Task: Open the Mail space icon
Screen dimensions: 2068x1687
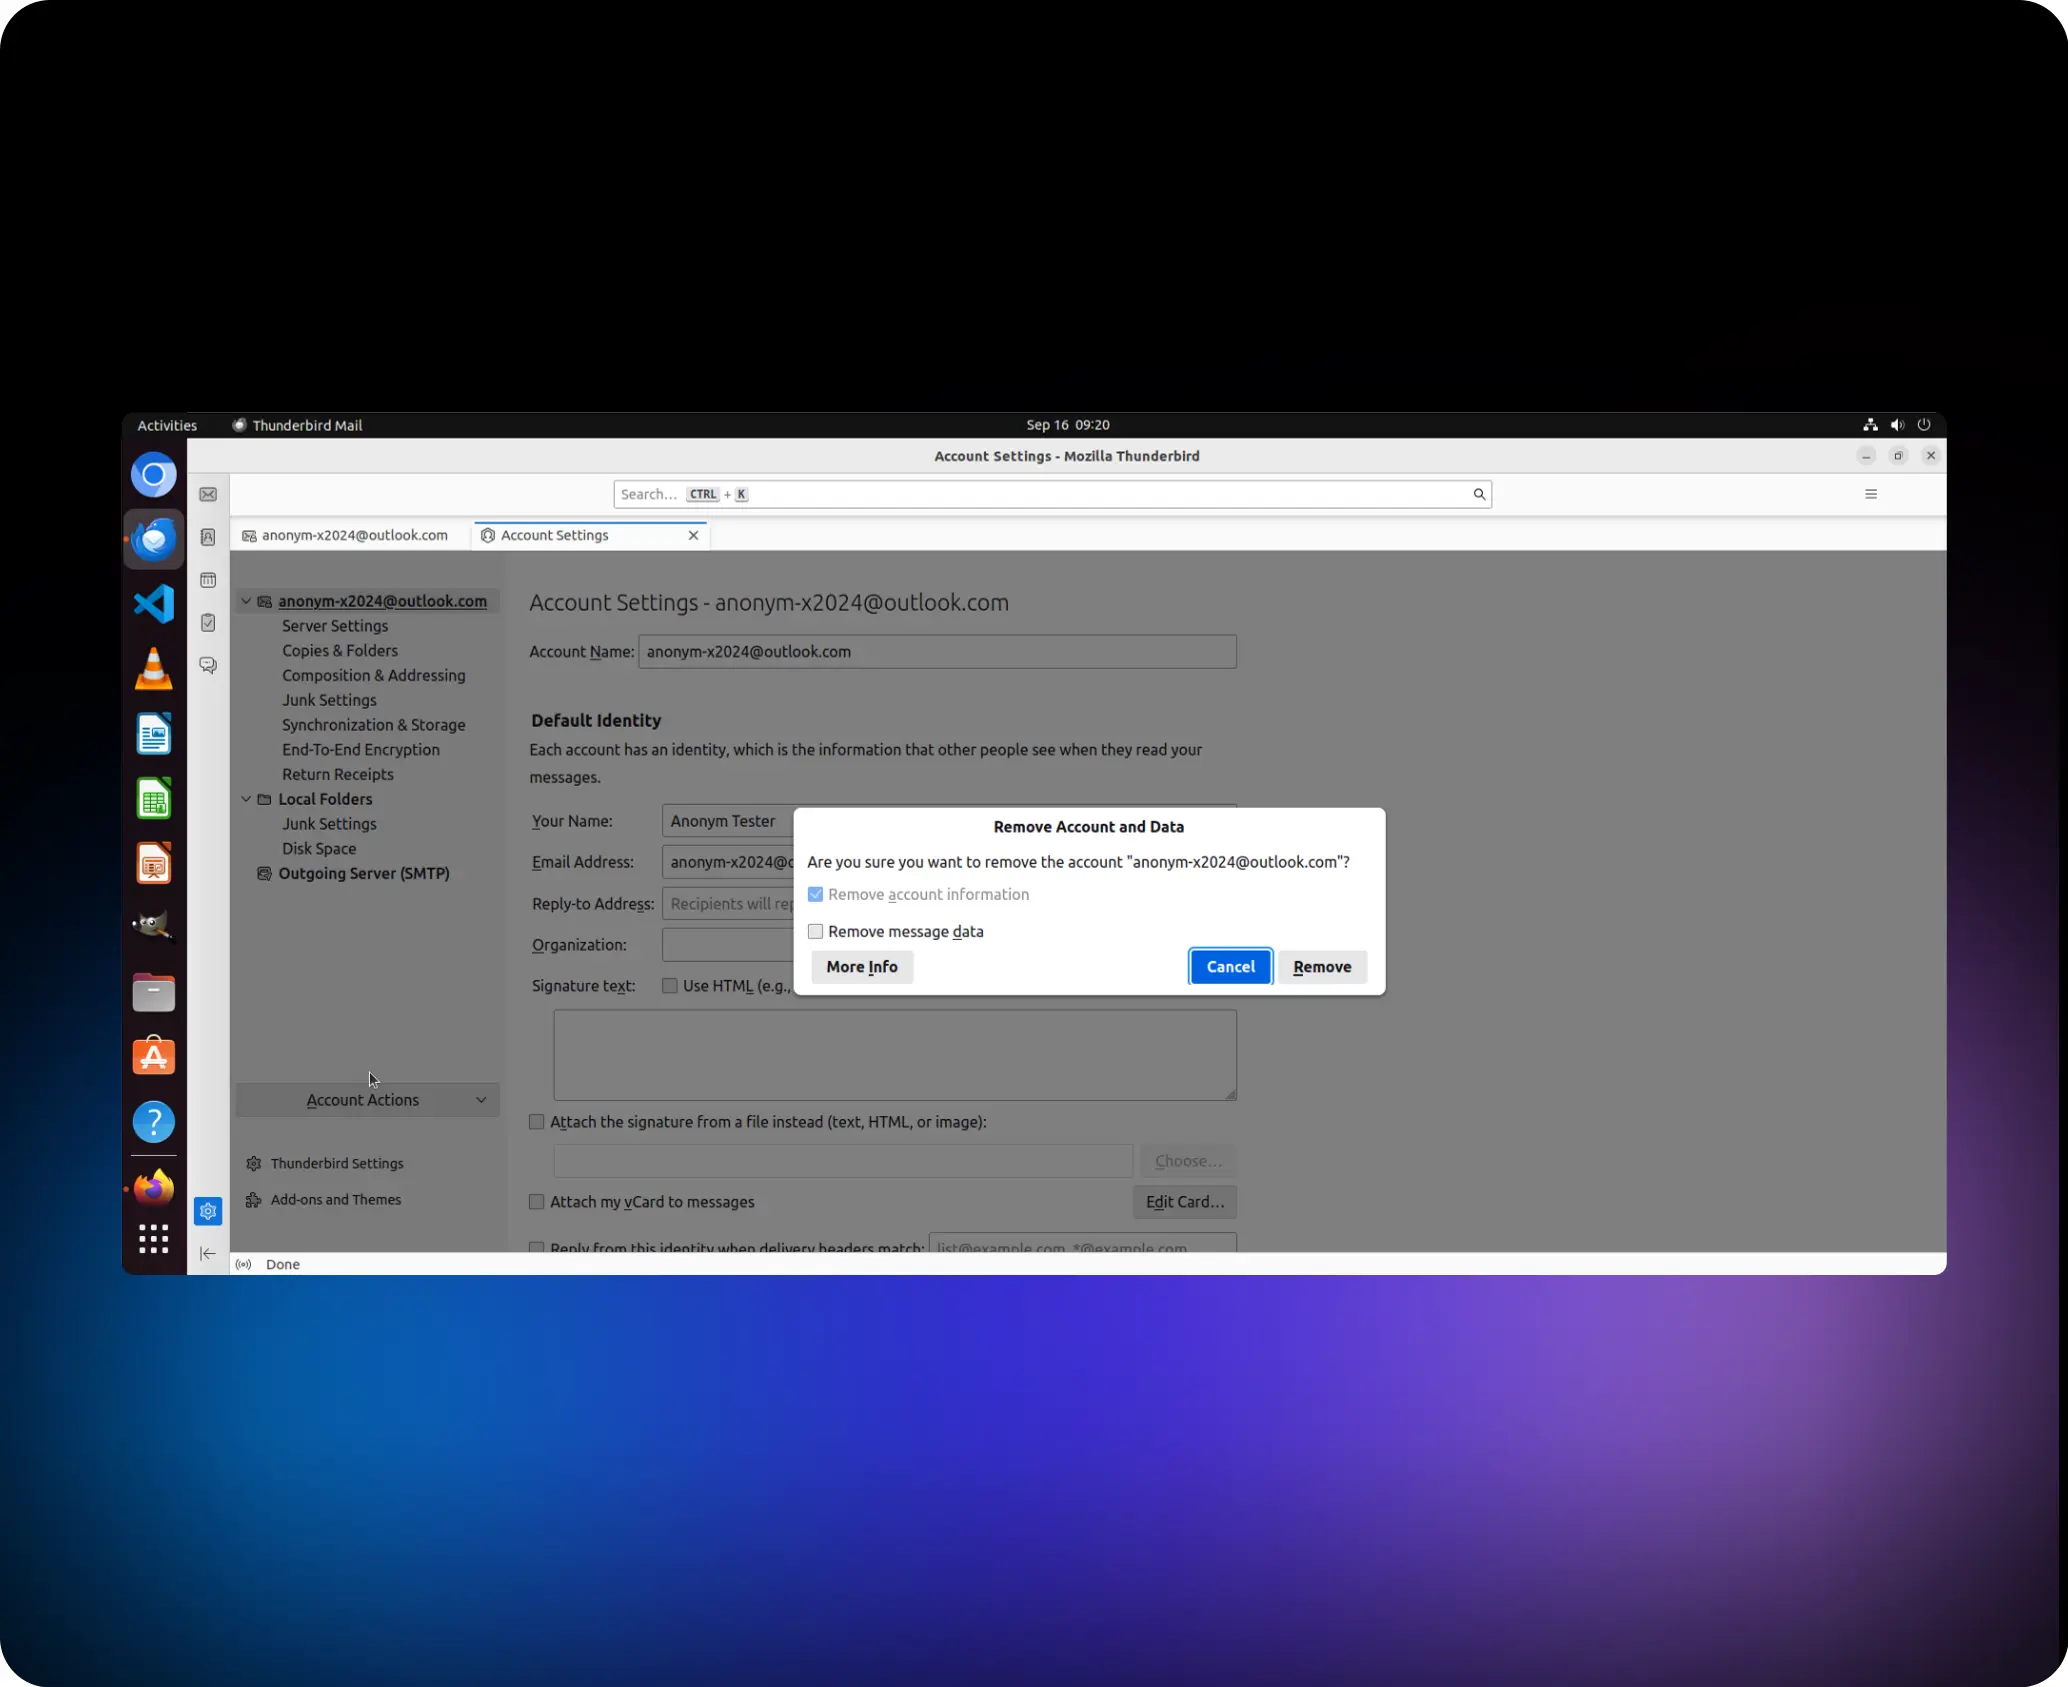Action: click(x=208, y=495)
